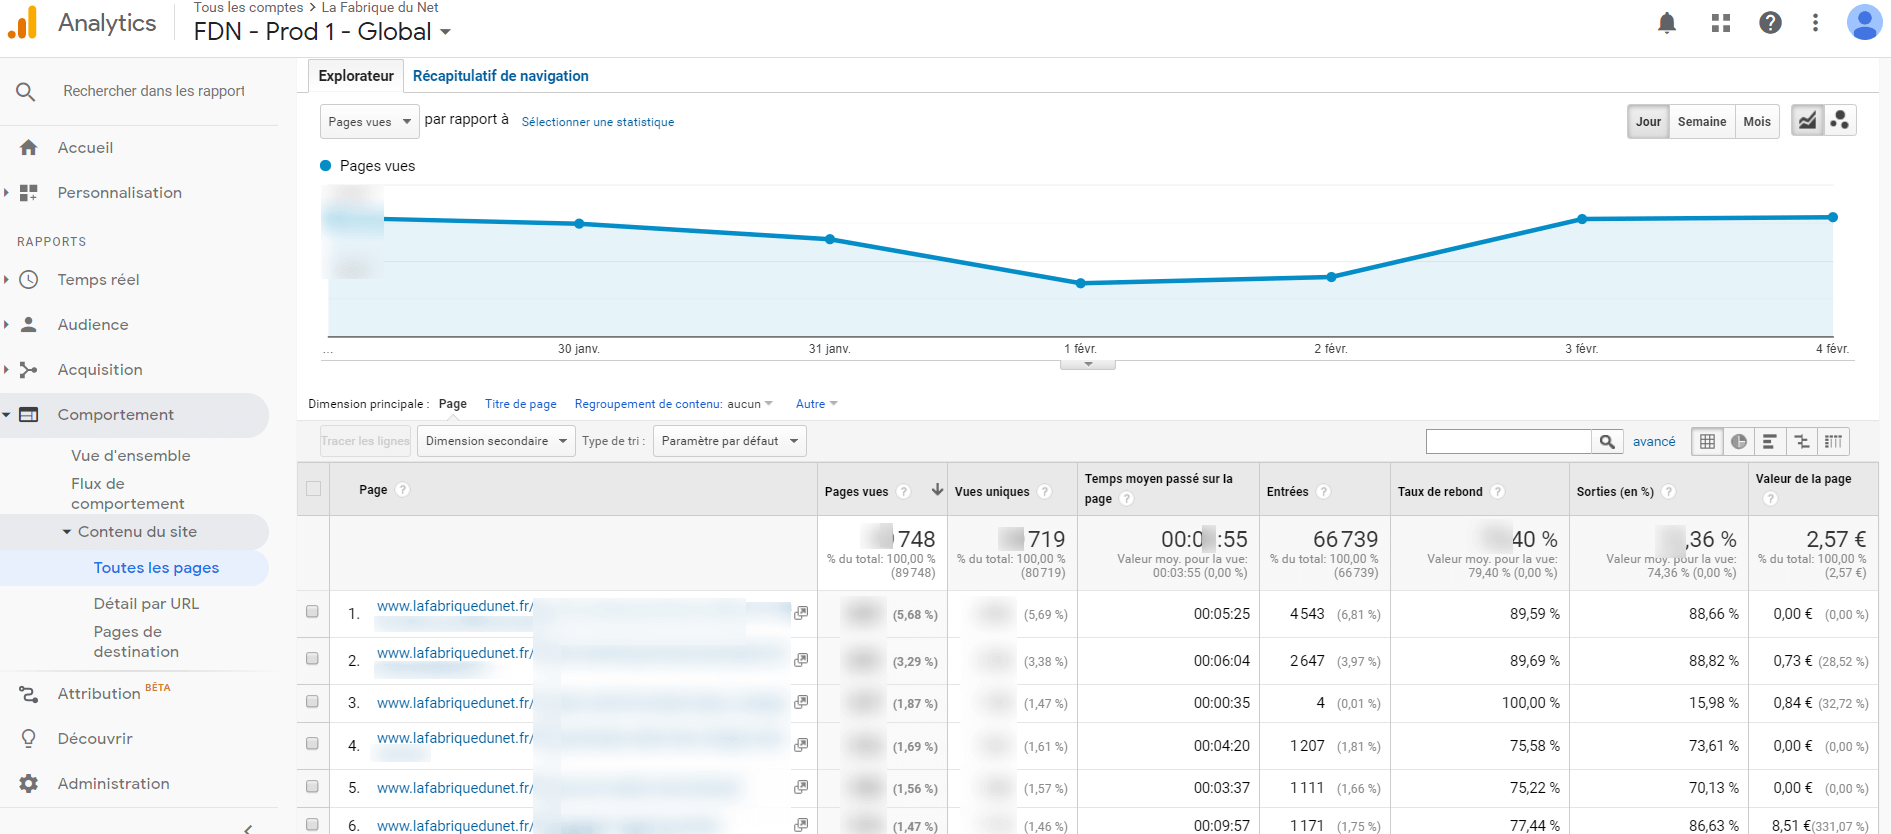The width and height of the screenshot is (1891, 834).
Task: Open Audience in the sidebar menu
Action: coord(93,325)
